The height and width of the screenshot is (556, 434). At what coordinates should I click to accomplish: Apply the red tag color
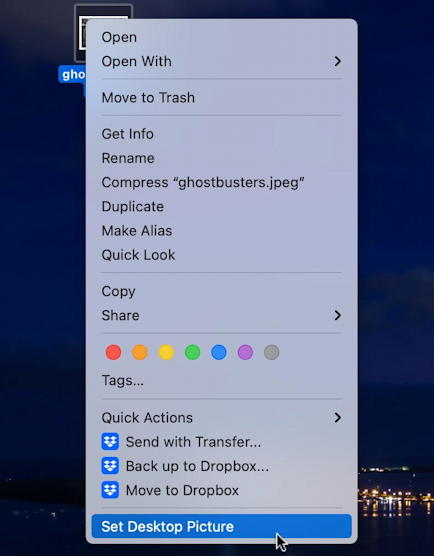[x=113, y=352]
